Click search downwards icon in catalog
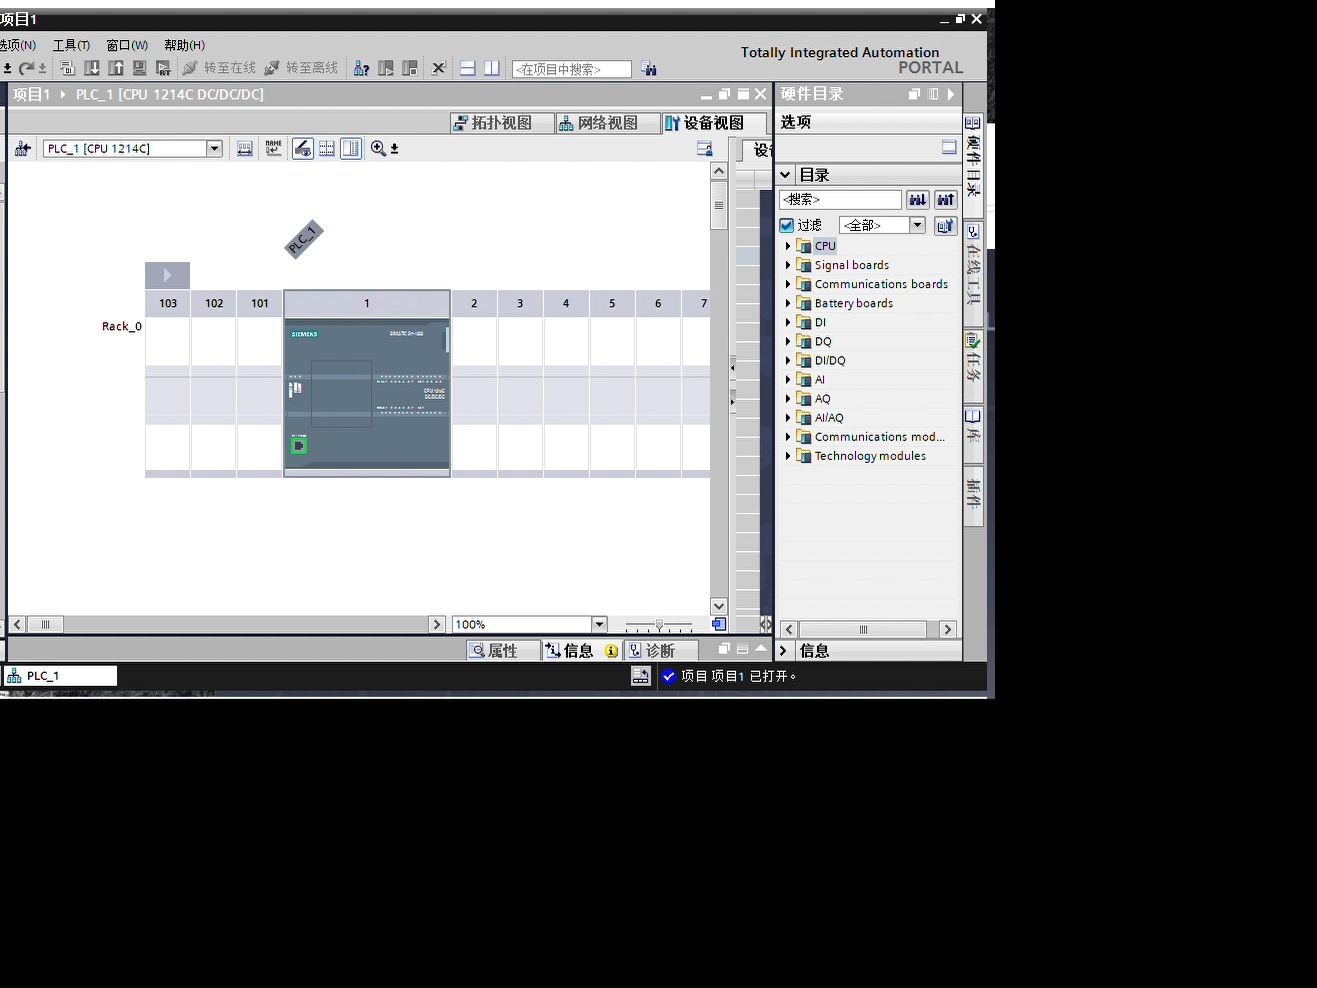1317x988 pixels. 917,199
